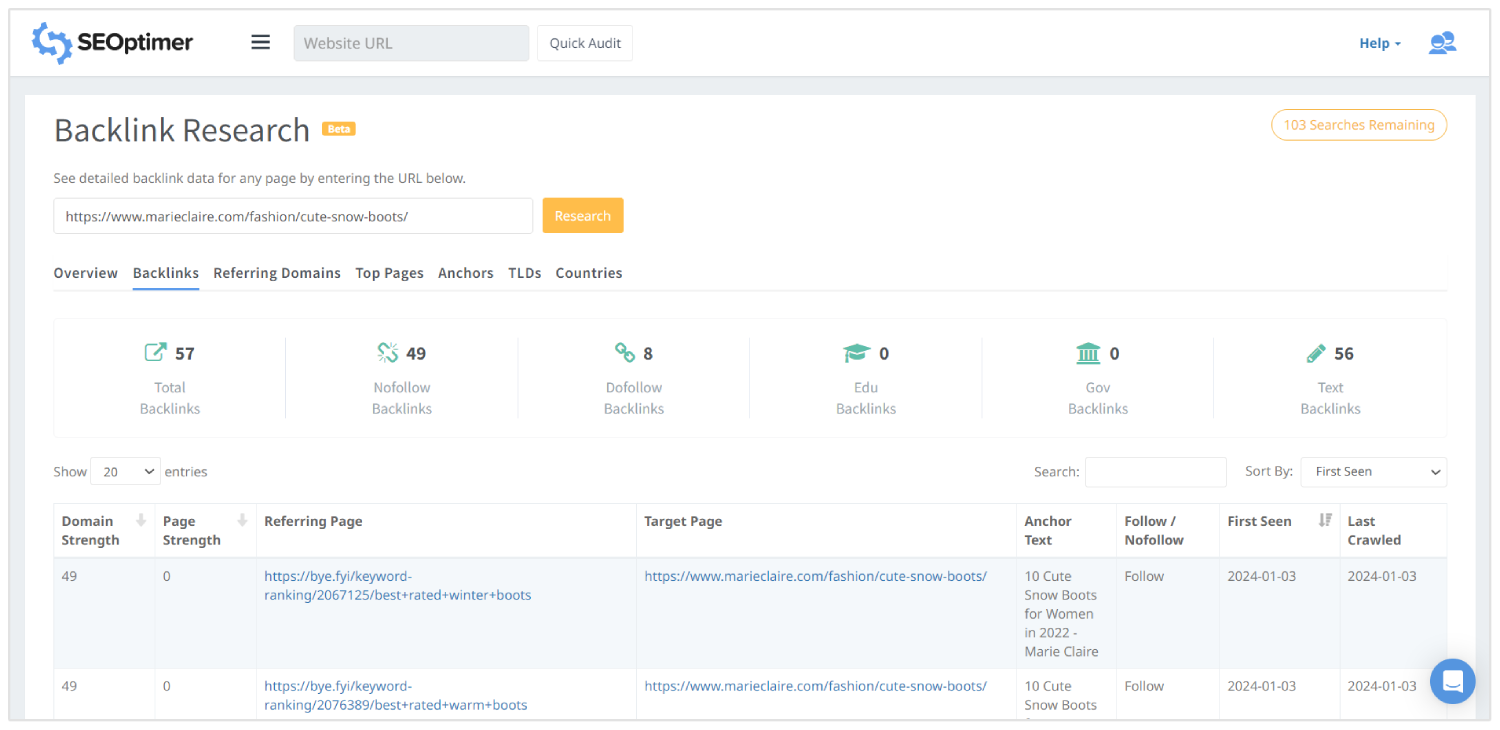The image size is (1500, 730).
Task: Open the chat support bubble
Action: (1452, 681)
